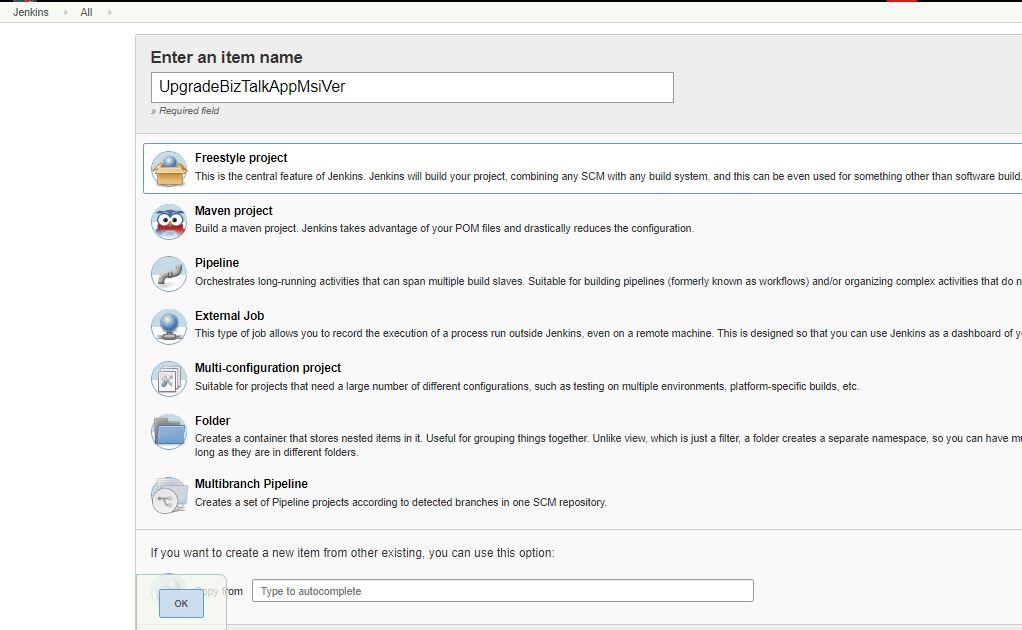Click the 'Enter an item name' heading

(x=226, y=57)
